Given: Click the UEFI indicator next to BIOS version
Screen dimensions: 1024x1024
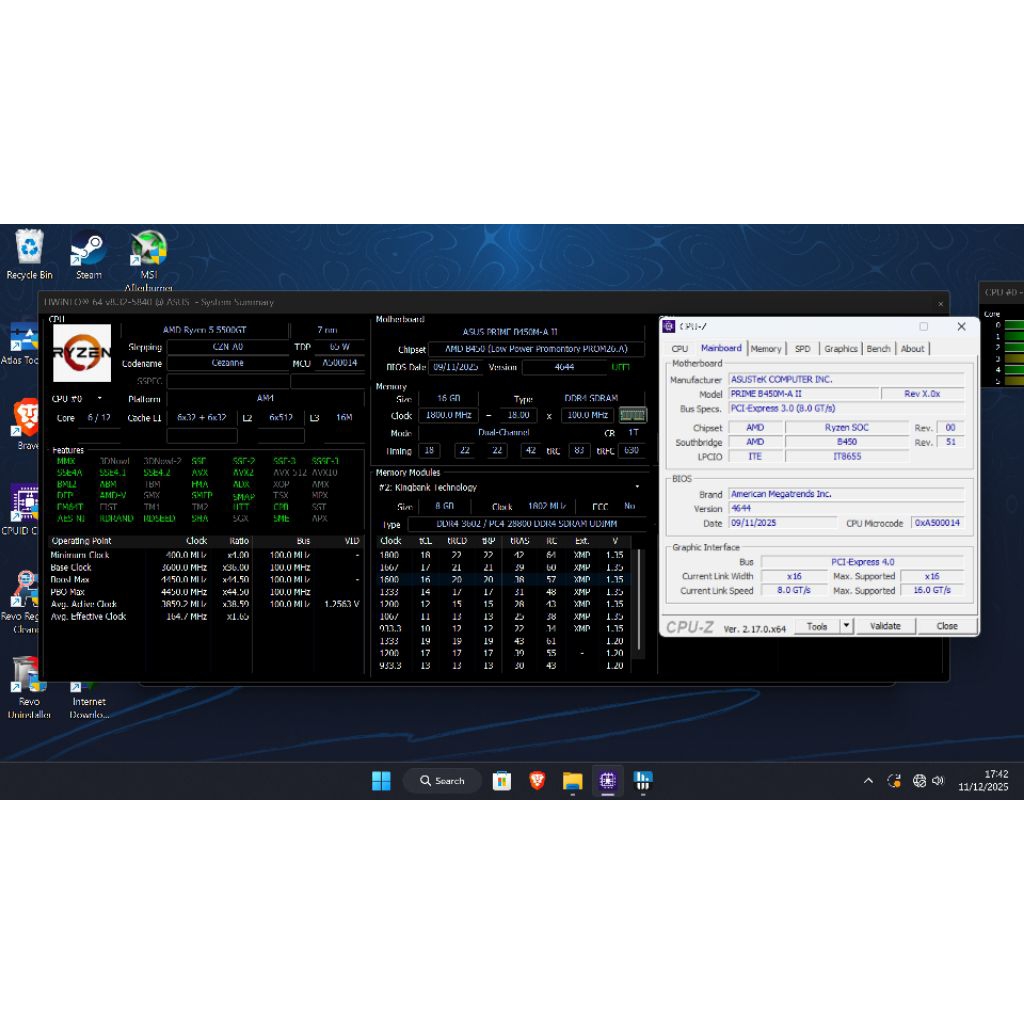Looking at the screenshot, I should pyautogui.click(x=620, y=367).
